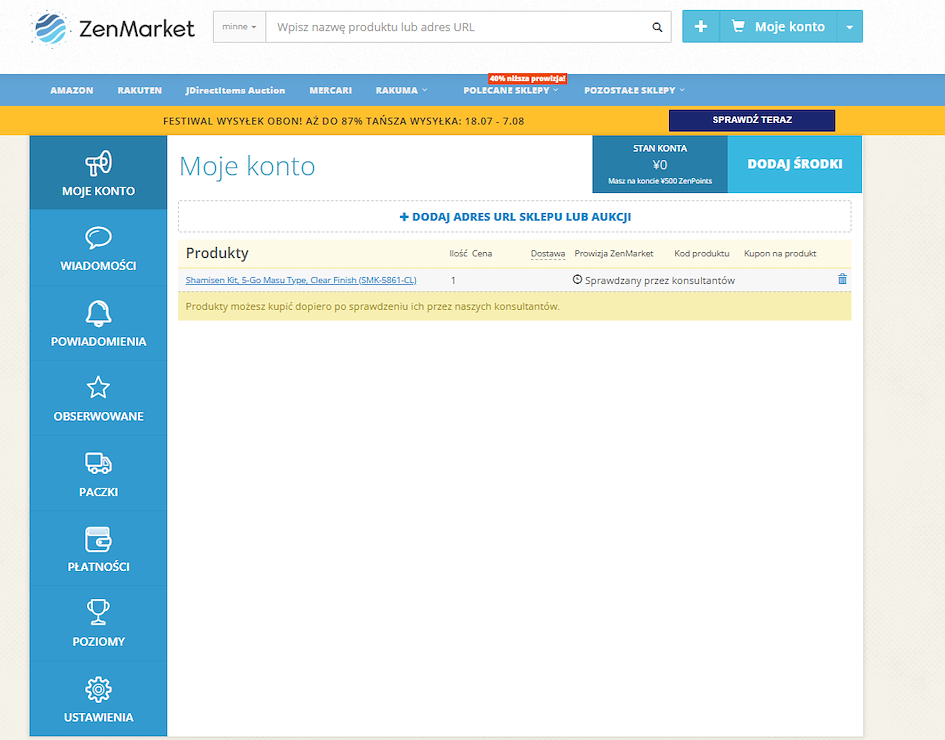Open the minne shop selector dropdown

[239, 27]
